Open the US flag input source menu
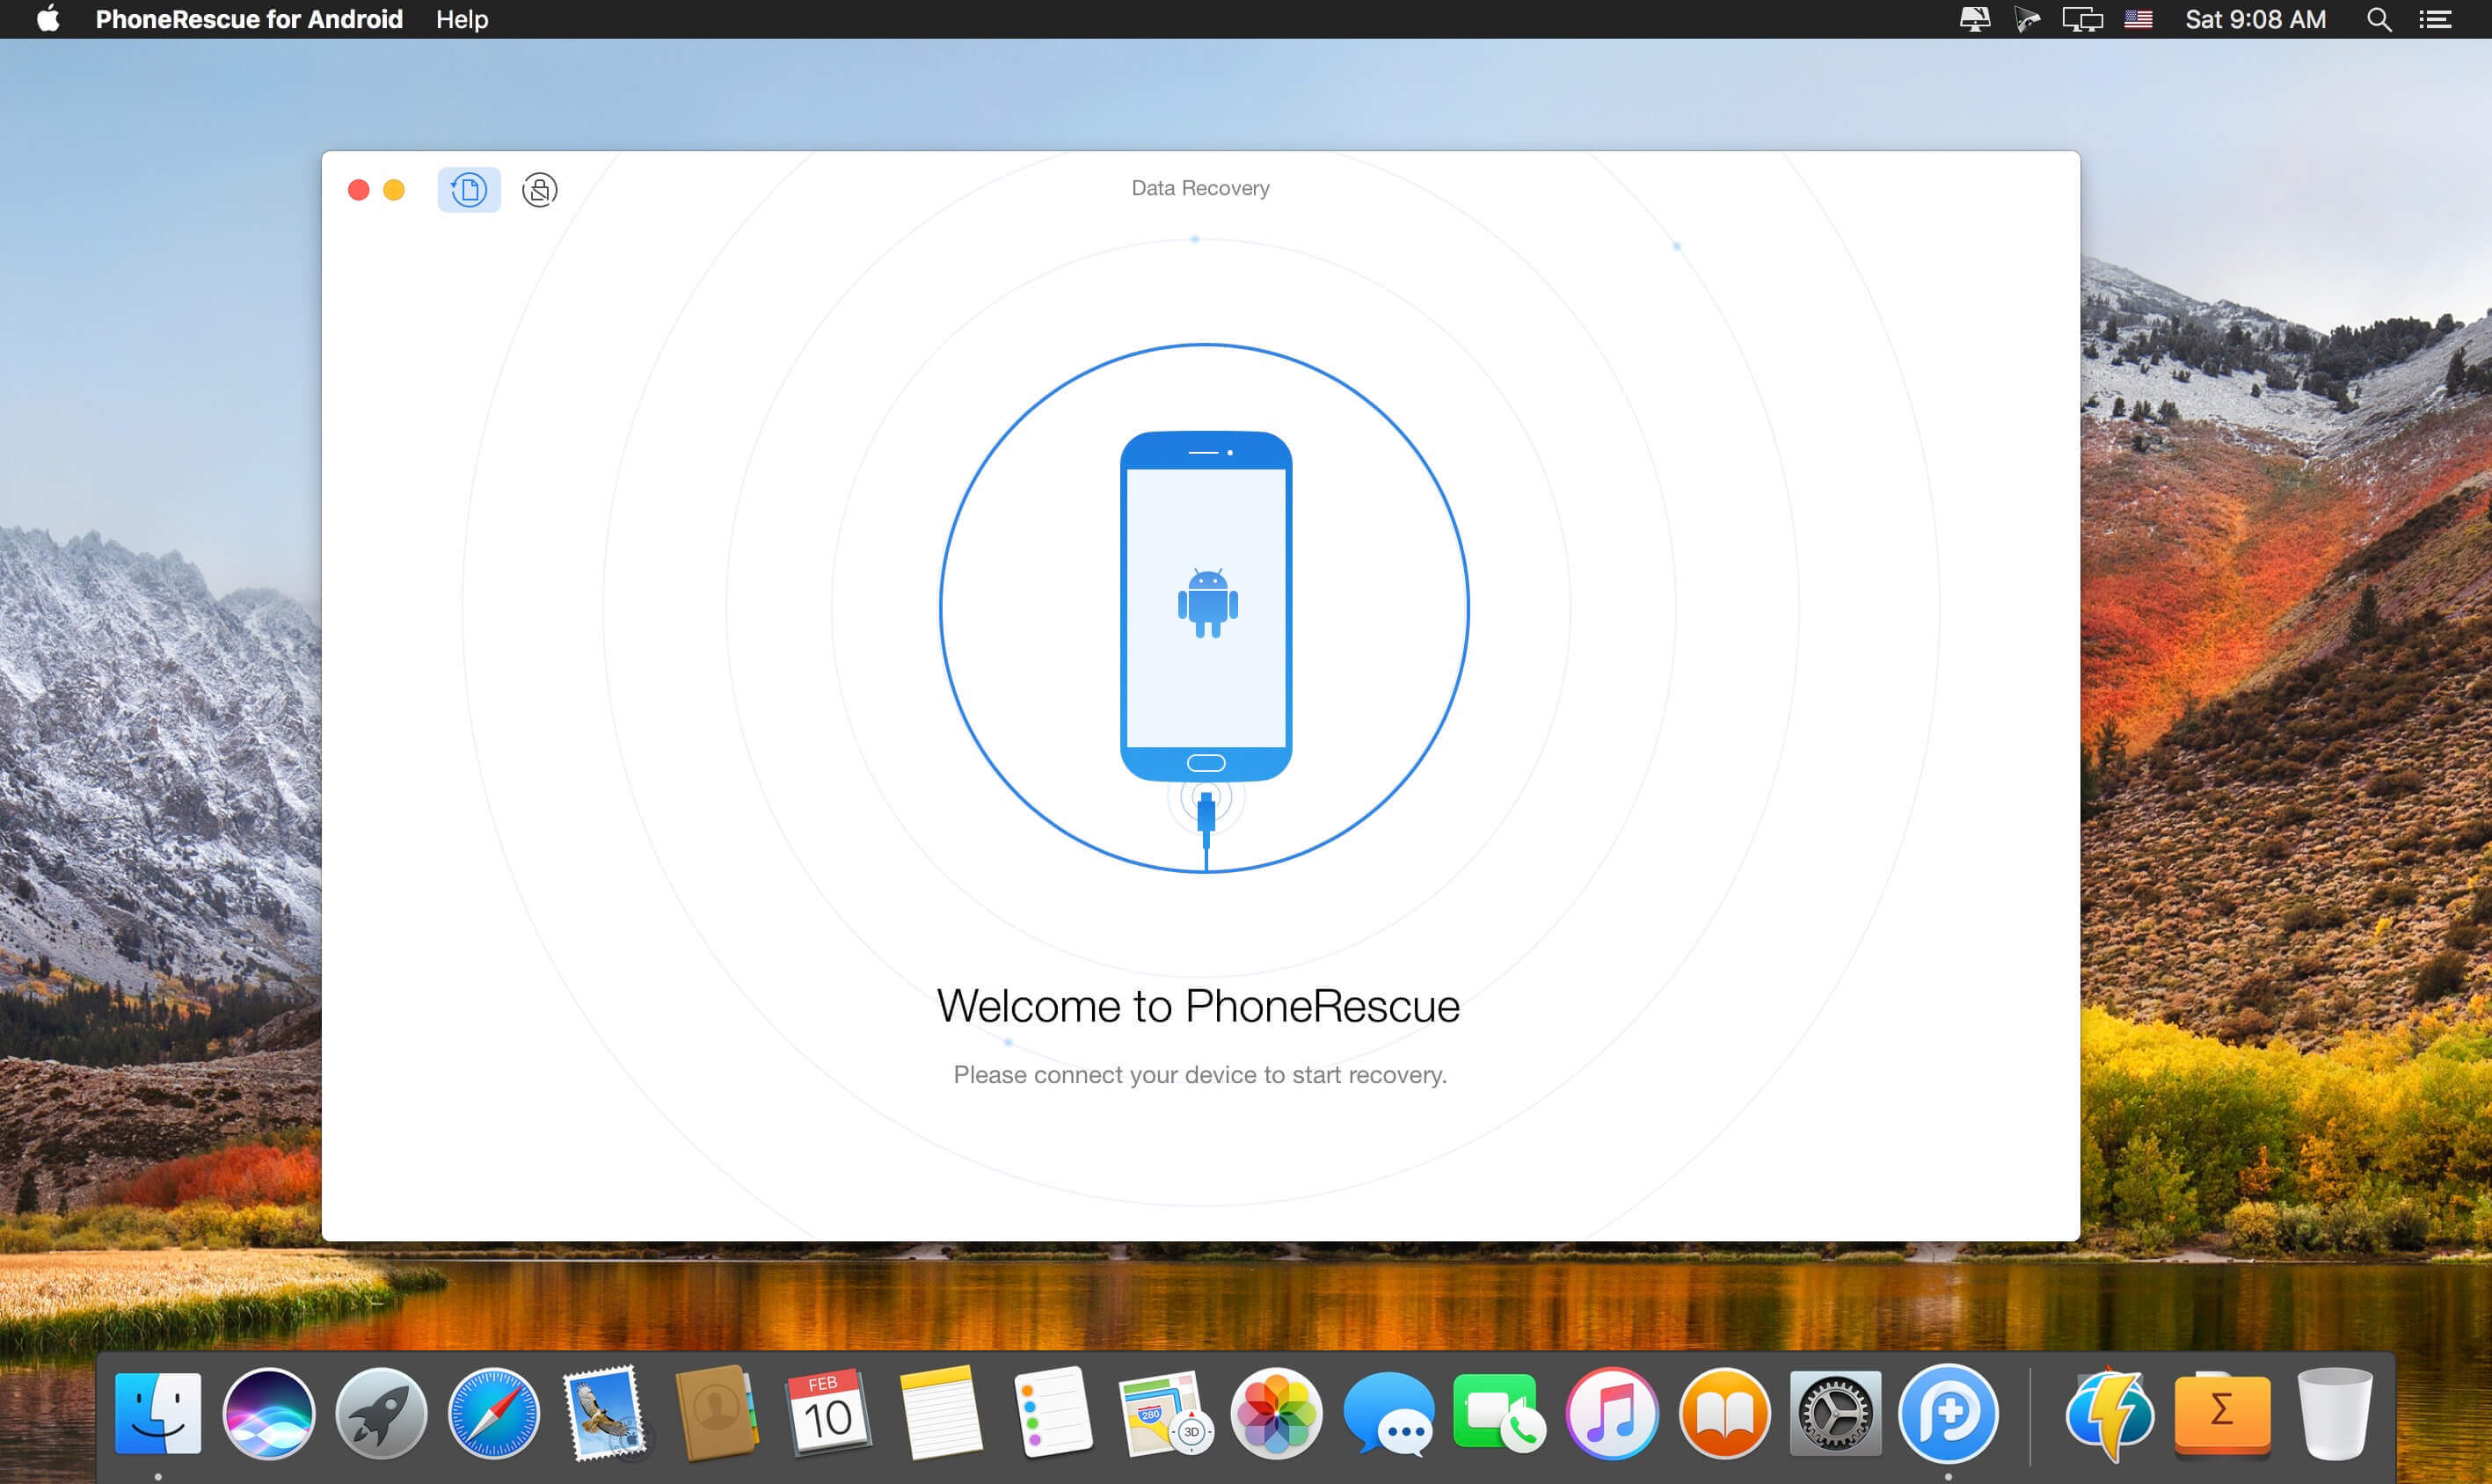Screen dimensions: 2492x1484 [x=2138, y=19]
